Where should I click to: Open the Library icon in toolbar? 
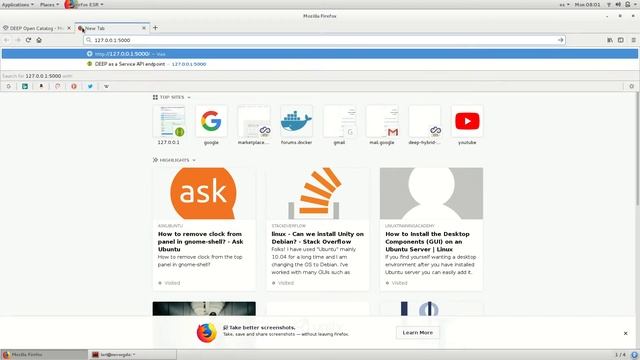click(610, 40)
